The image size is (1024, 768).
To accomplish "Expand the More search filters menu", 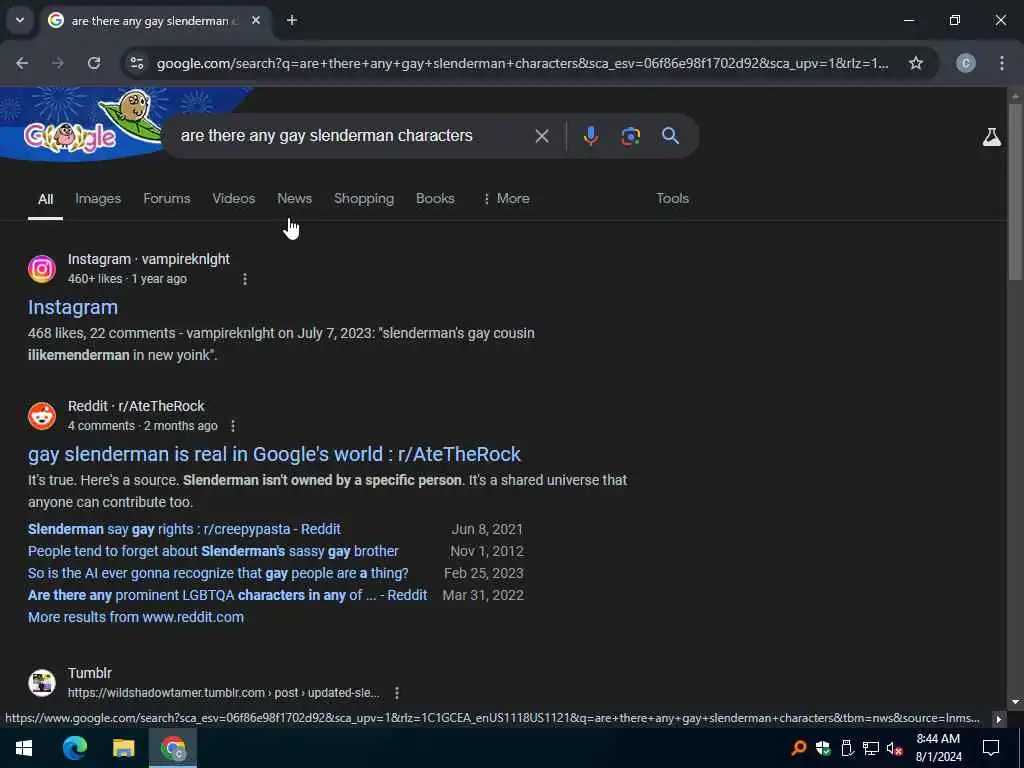I will tap(506, 199).
